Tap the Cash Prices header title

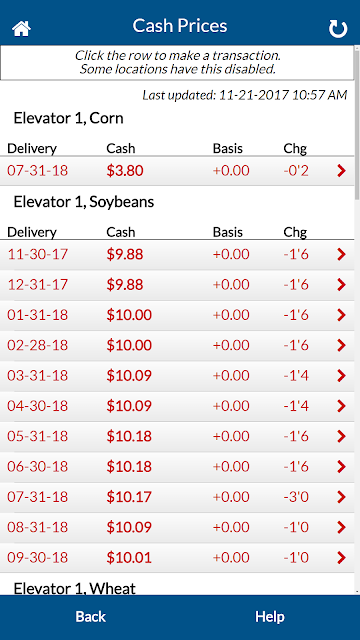click(180, 26)
